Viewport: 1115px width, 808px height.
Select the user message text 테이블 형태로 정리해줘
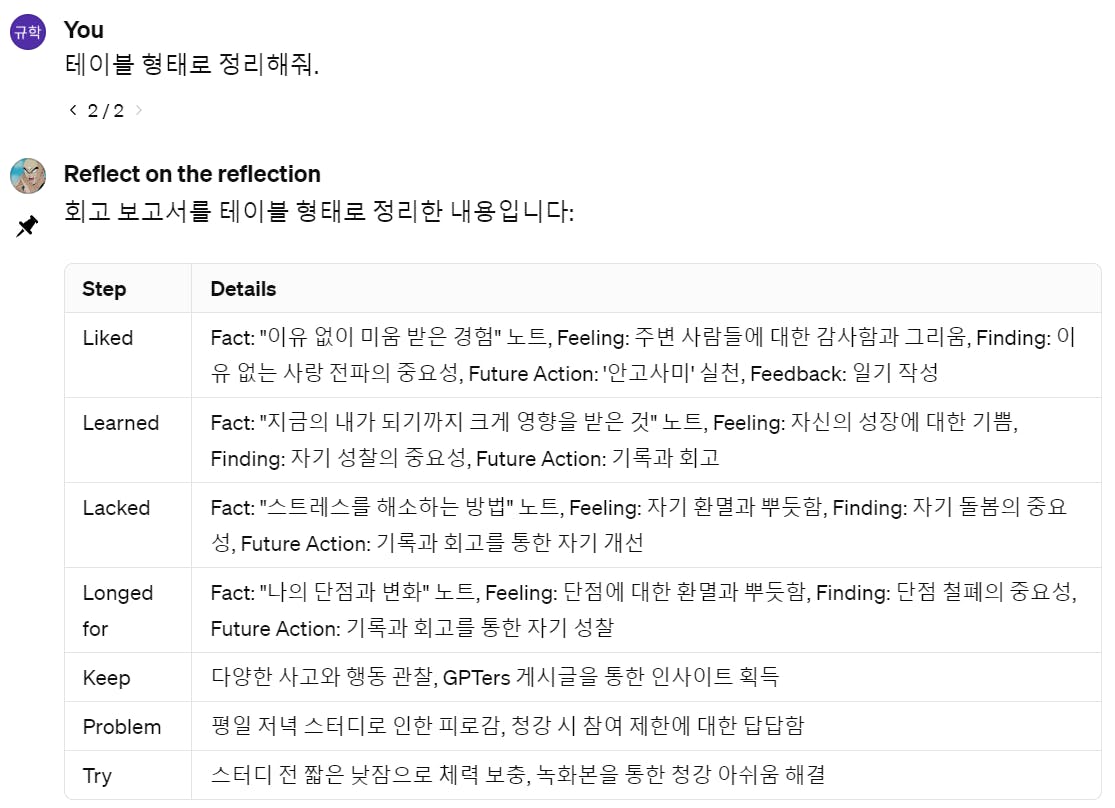coord(192,65)
